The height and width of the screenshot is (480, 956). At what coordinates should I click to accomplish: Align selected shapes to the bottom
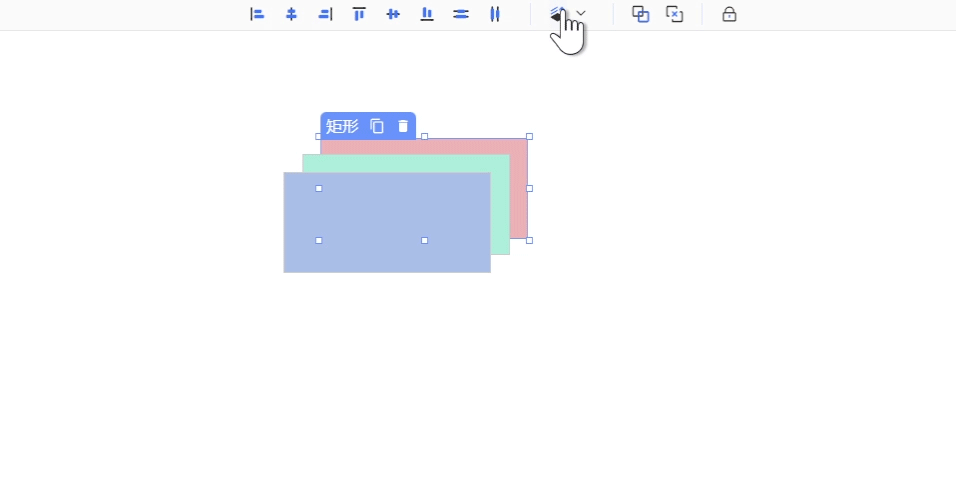[427, 14]
